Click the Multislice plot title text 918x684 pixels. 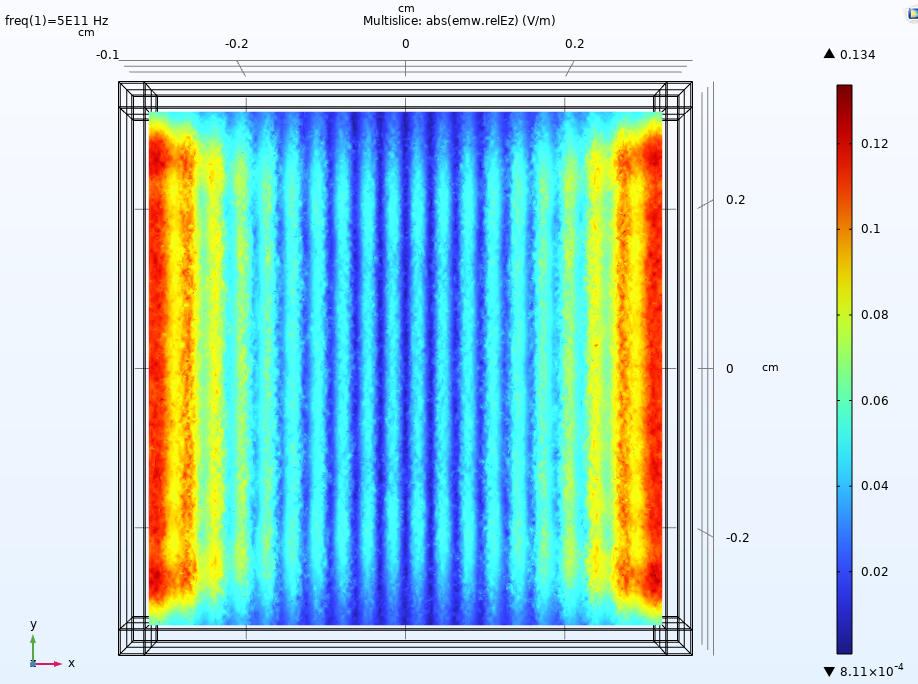[459, 21]
